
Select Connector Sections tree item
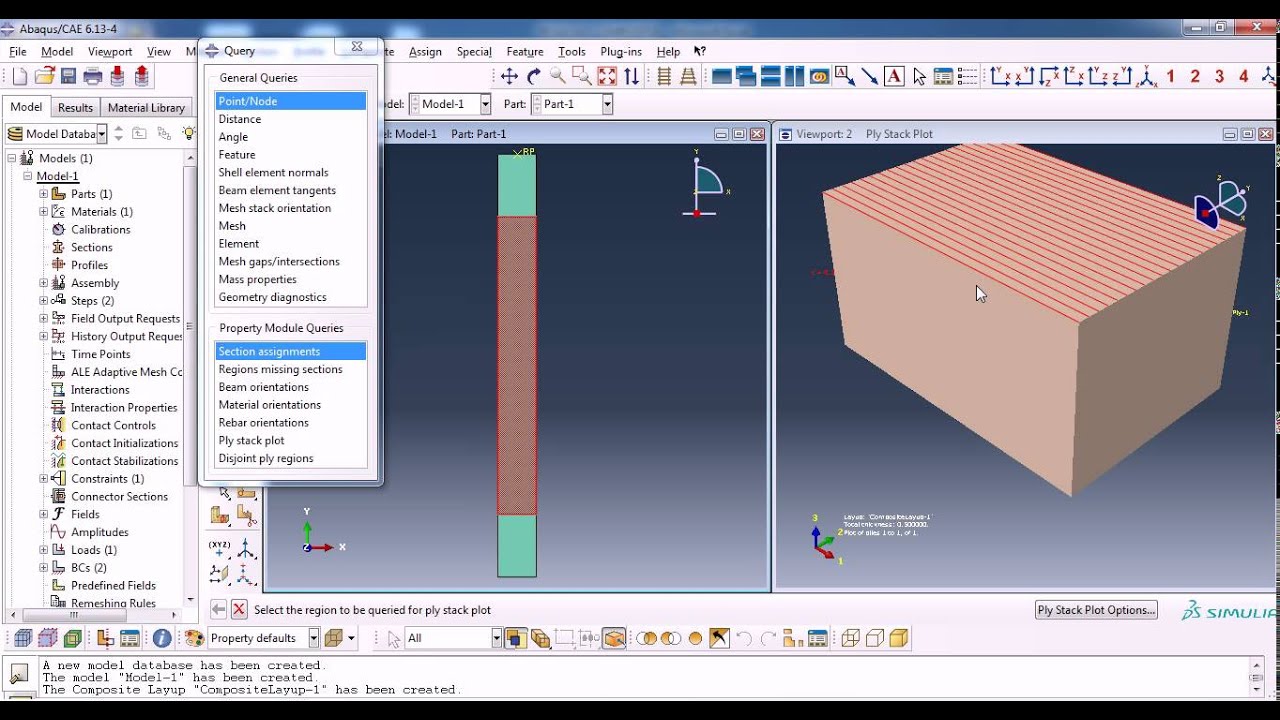tap(119, 497)
